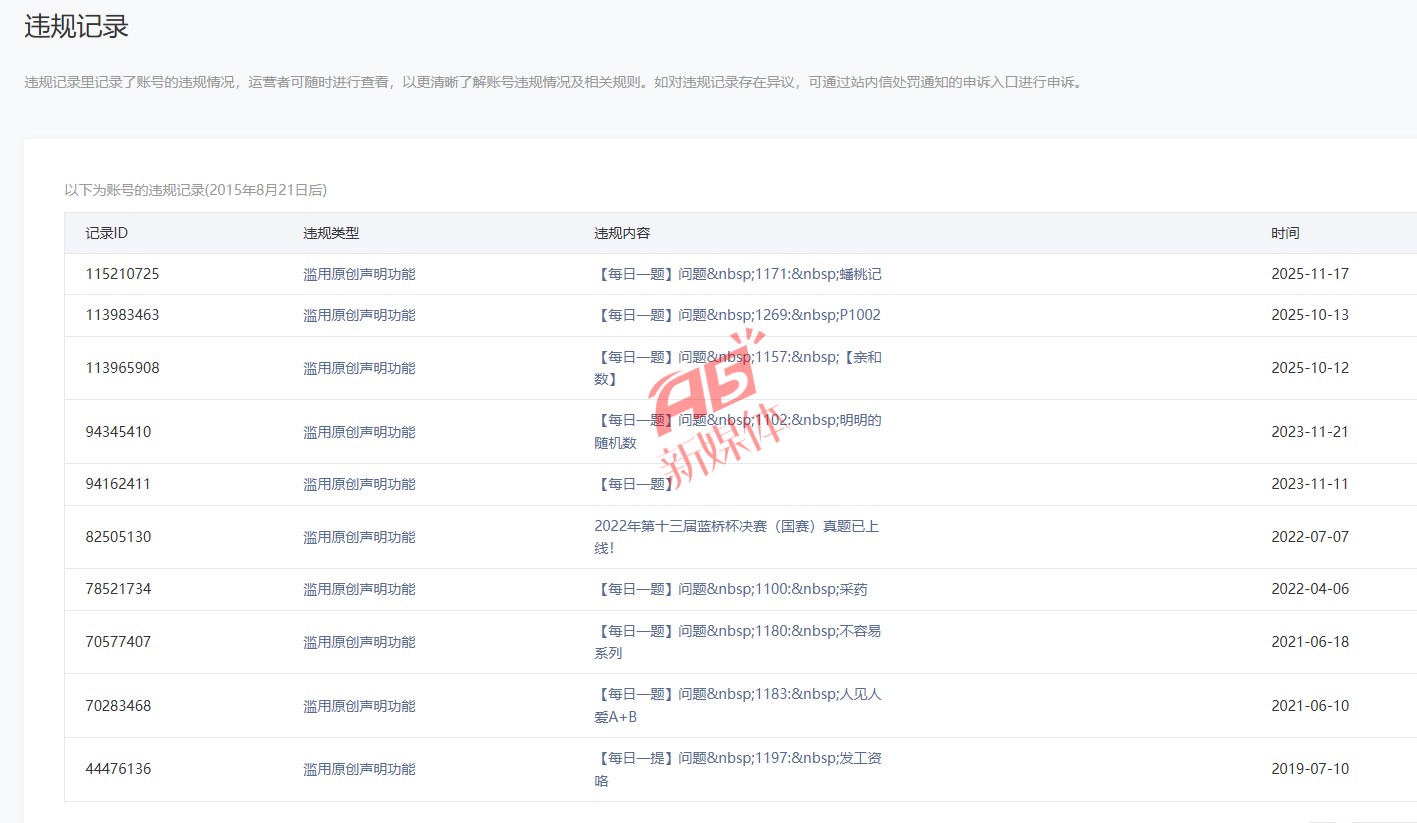This screenshot has width=1417, height=823.
Task: Open violation content link '问题 1269: P1002'
Action: point(738,315)
